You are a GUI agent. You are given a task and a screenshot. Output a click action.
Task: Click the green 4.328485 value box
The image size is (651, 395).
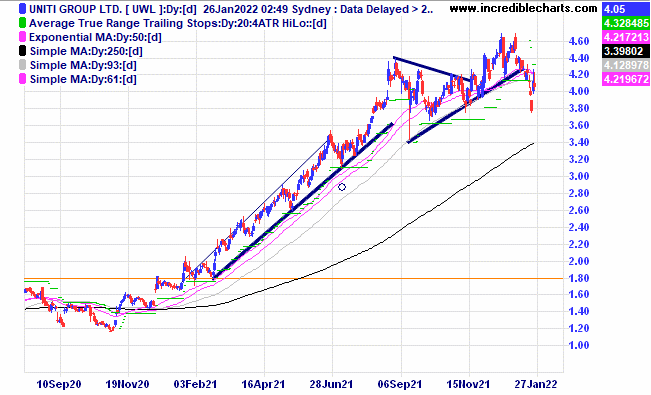click(625, 23)
